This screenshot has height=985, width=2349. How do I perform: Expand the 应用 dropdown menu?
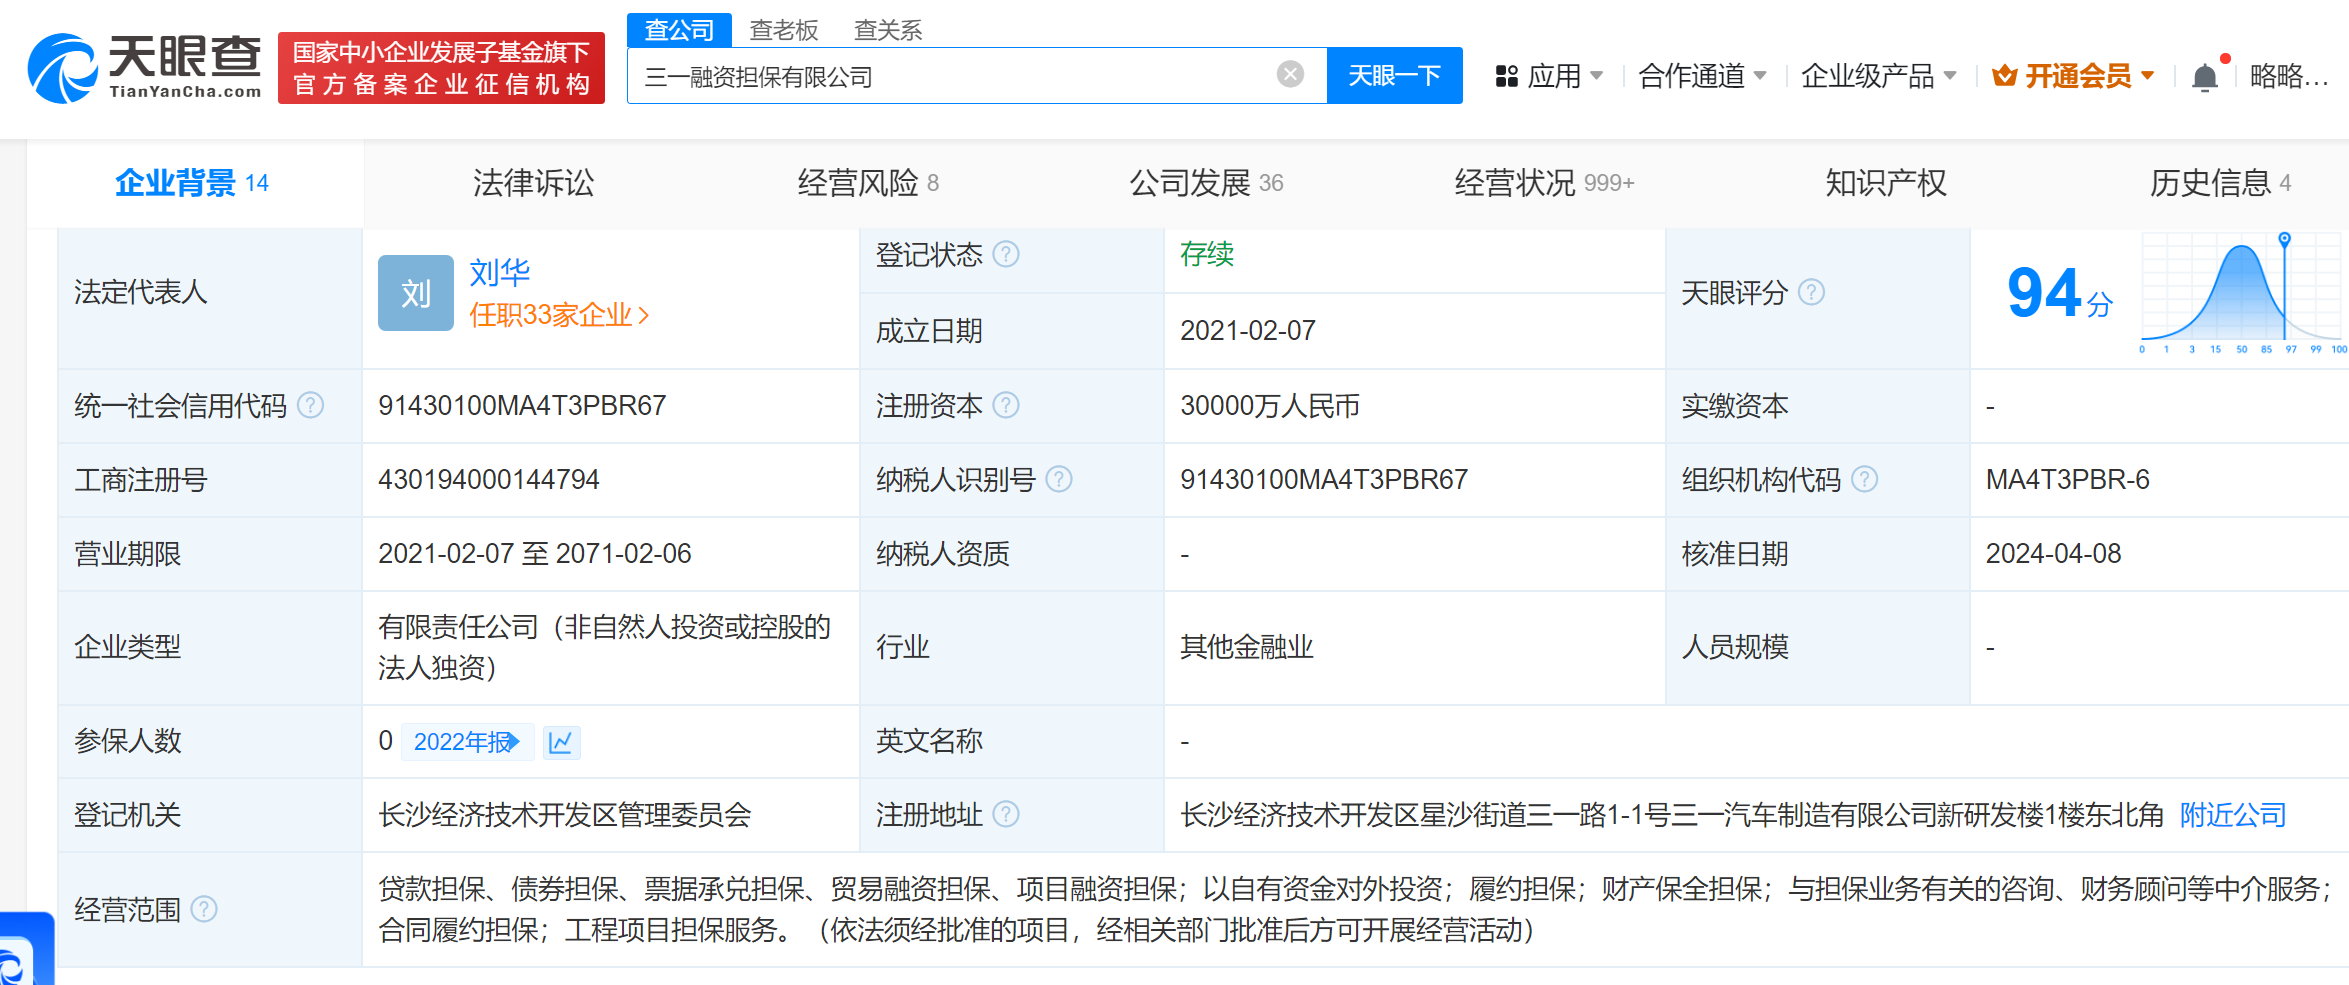click(1550, 76)
